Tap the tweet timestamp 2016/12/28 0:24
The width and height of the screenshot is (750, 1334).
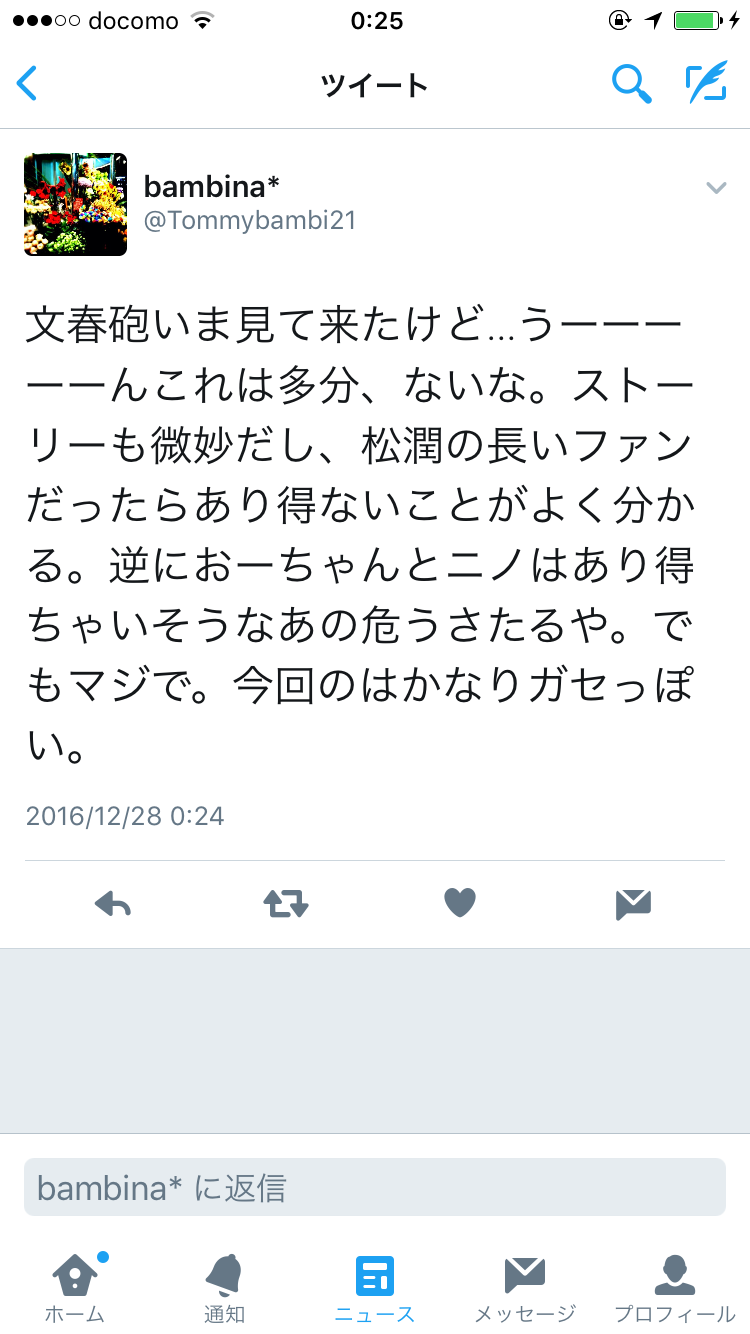[125, 816]
